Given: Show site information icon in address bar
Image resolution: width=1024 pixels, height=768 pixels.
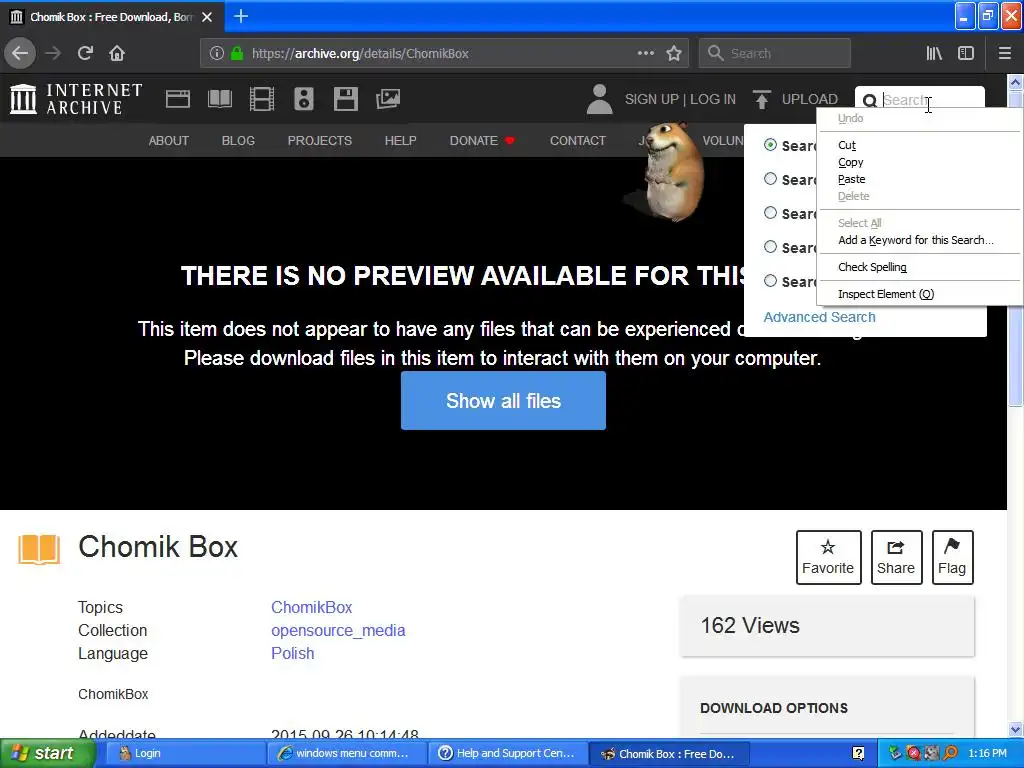Looking at the screenshot, I should [217, 54].
